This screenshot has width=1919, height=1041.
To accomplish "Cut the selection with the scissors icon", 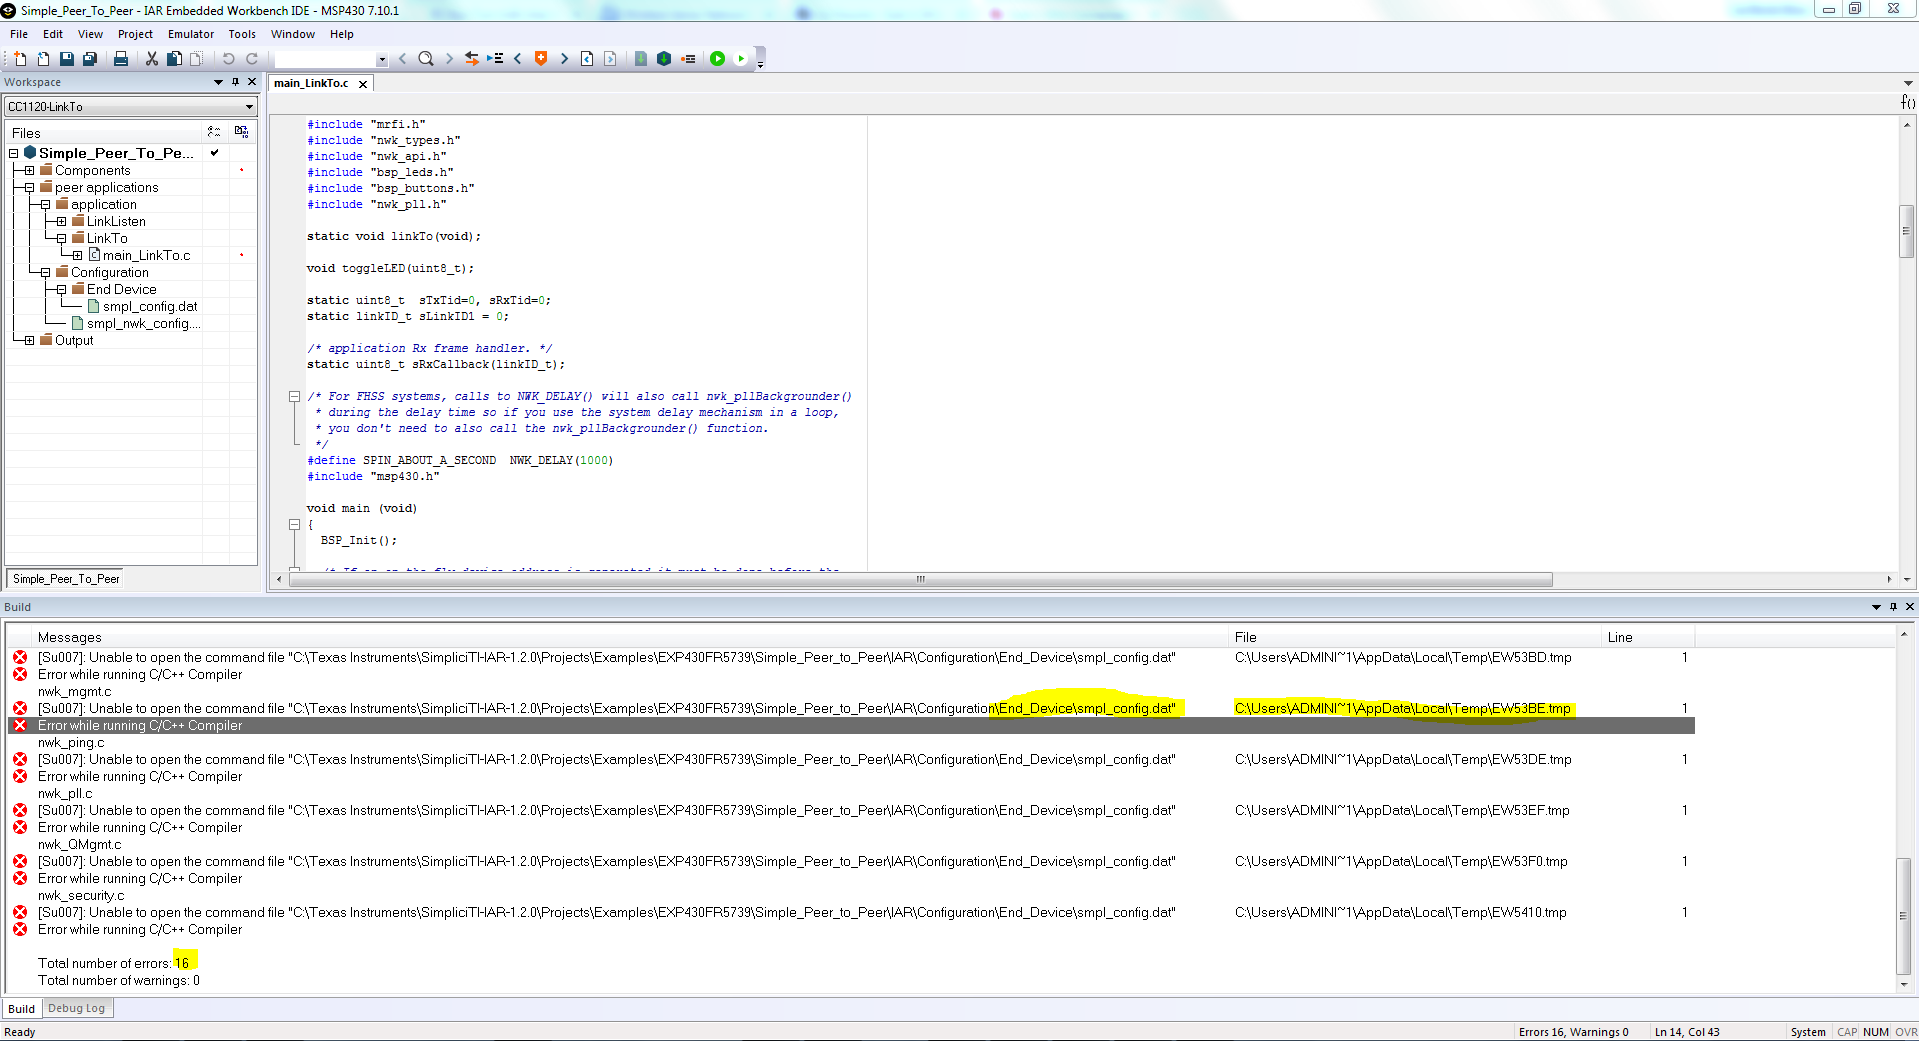I will tap(152, 59).
